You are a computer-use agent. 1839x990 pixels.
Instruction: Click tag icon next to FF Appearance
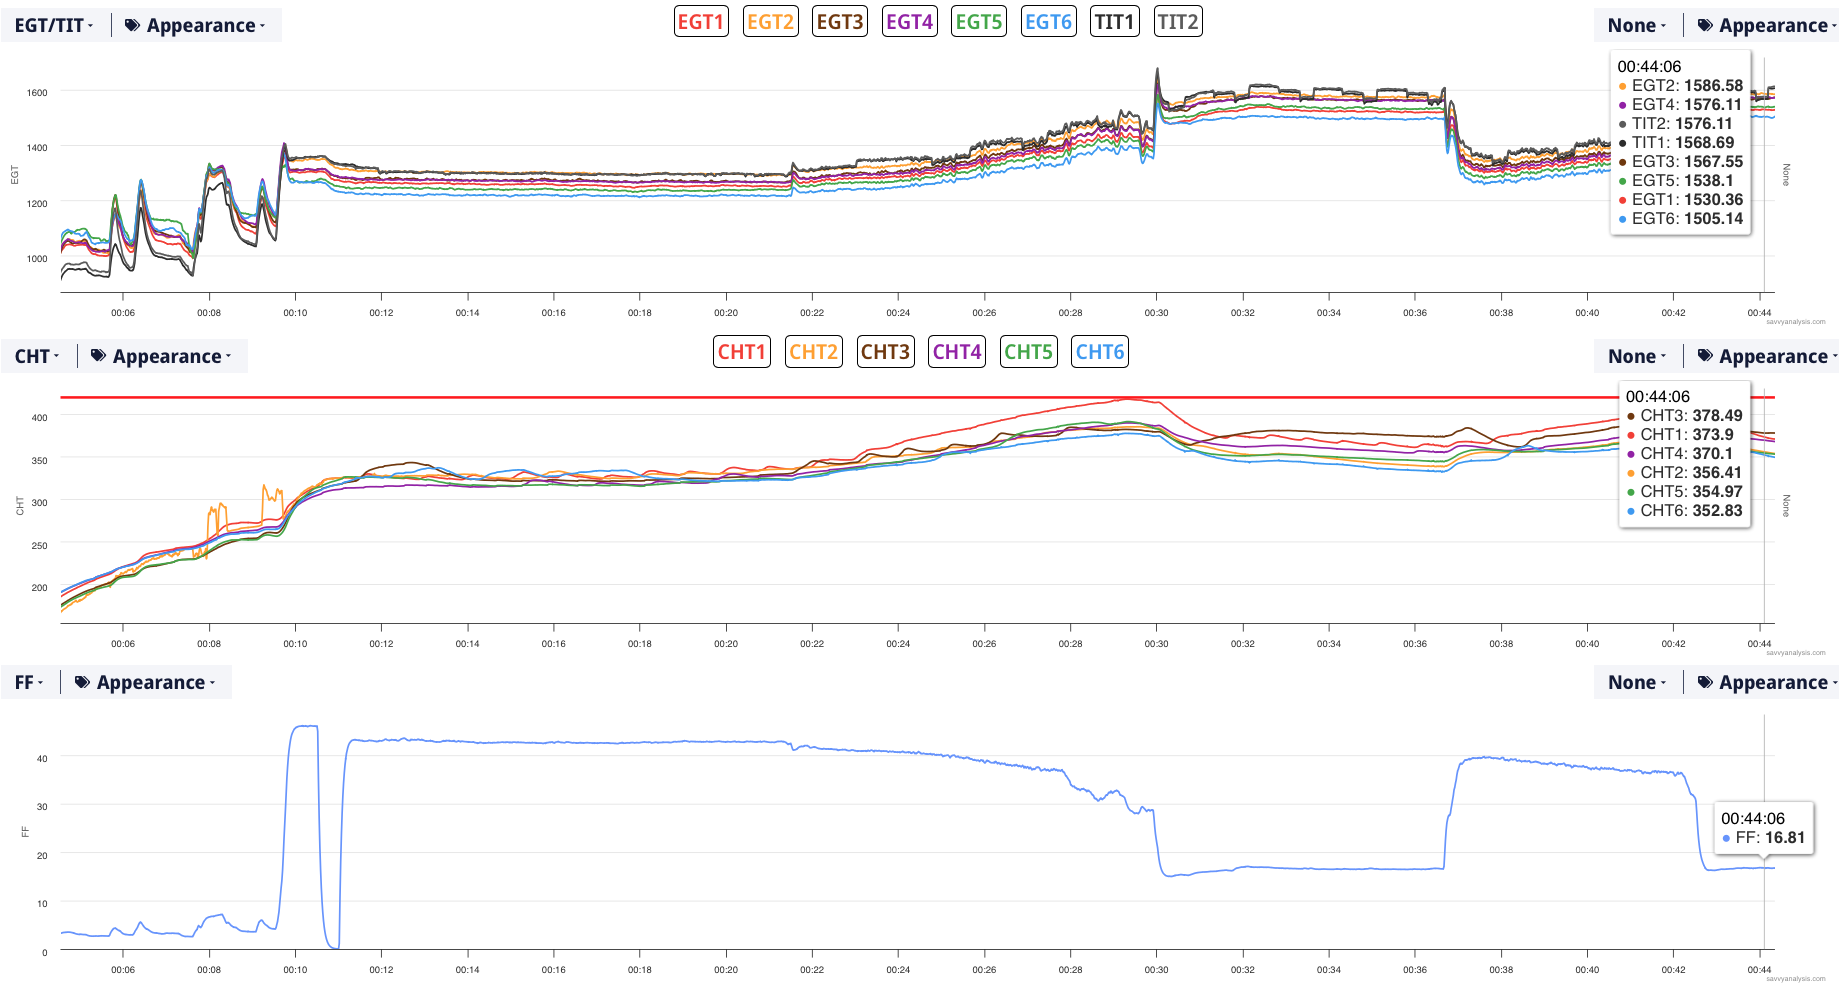(x=82, y=683)
